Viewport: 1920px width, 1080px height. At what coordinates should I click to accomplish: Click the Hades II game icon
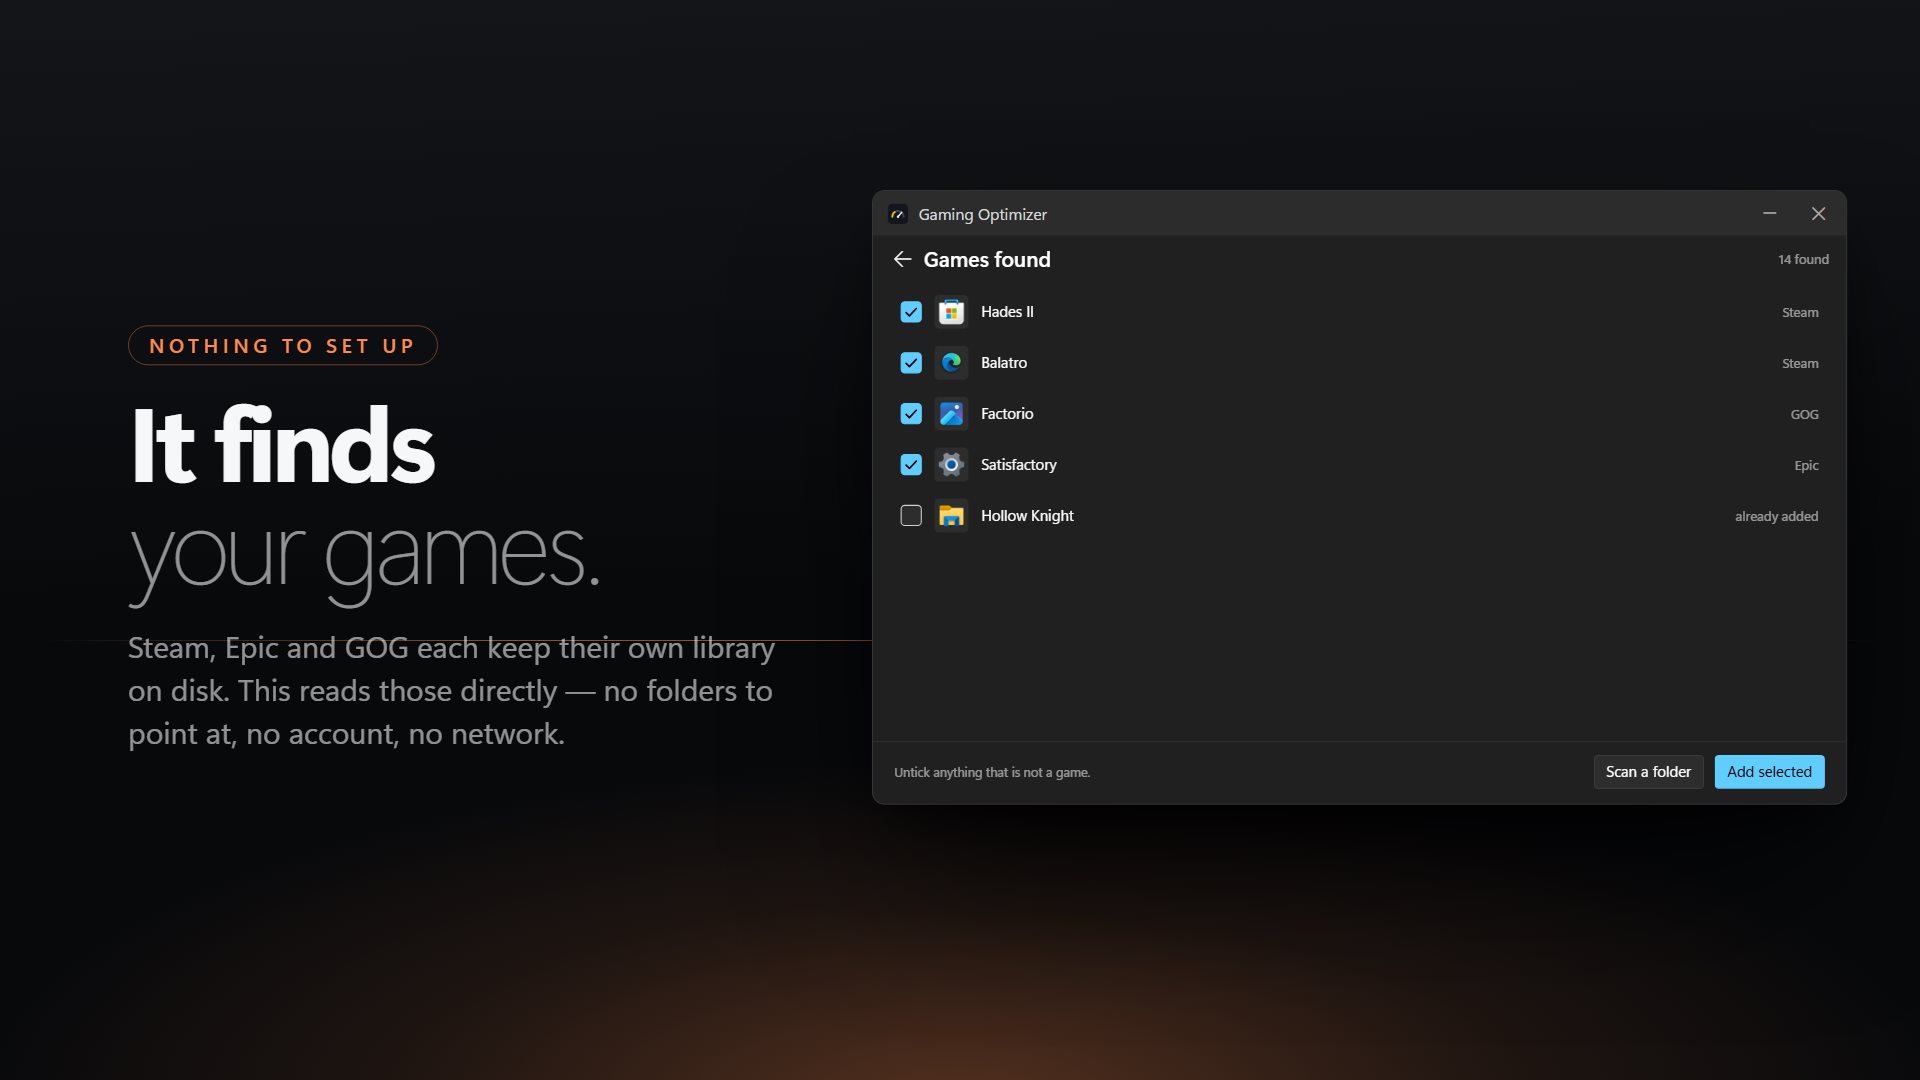coord(951,312)
